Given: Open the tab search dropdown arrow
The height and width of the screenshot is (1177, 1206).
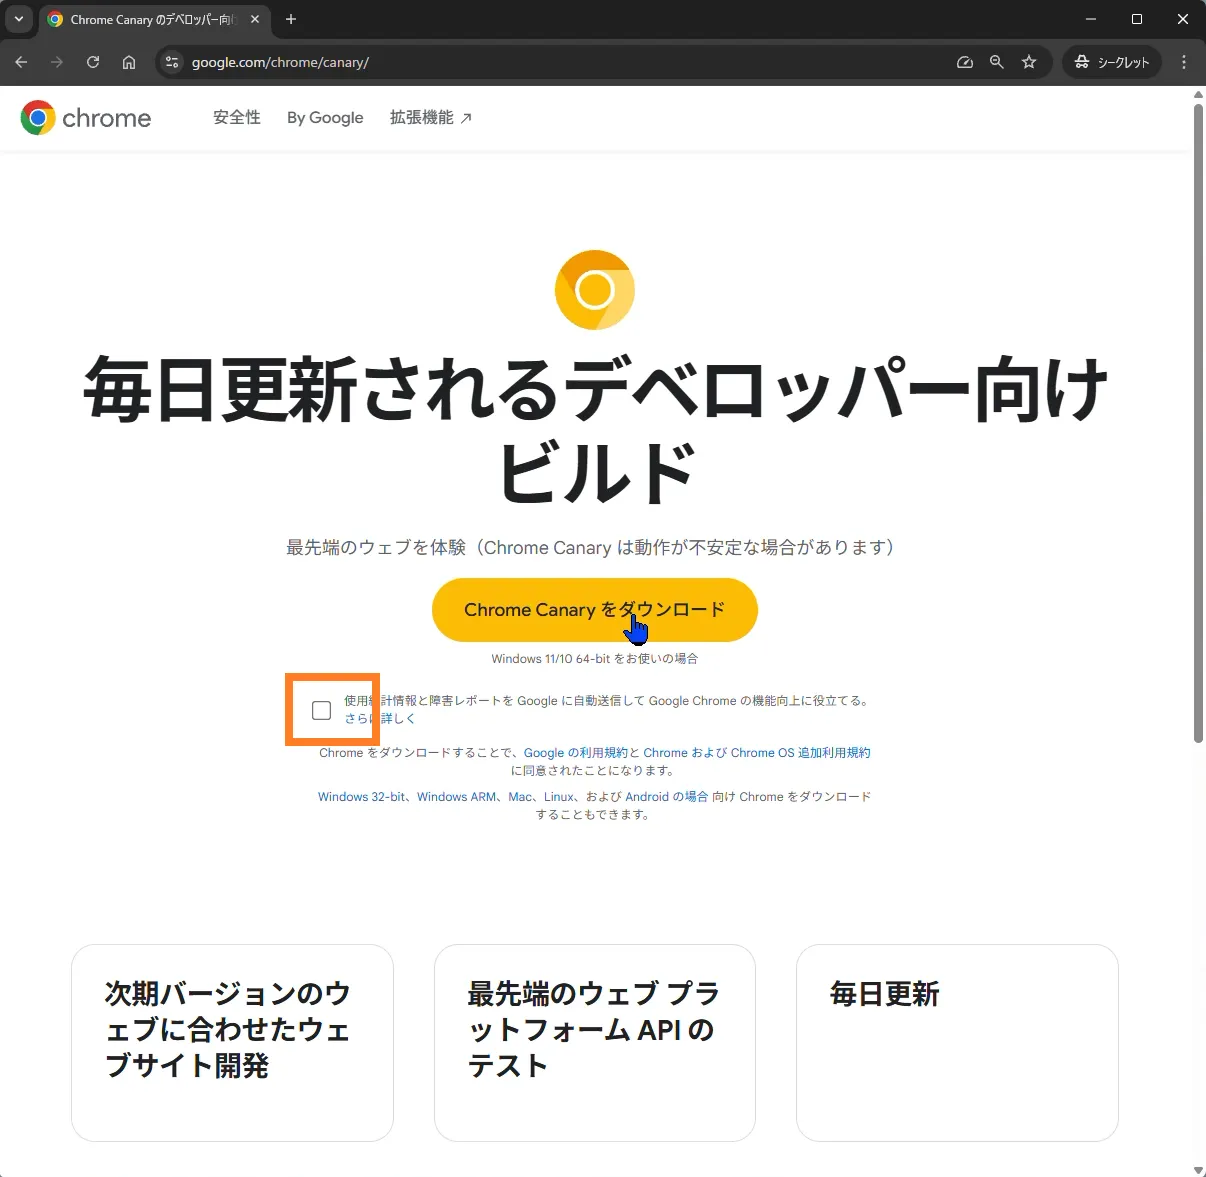Looking at the screenshot, I should click(19, 19).
